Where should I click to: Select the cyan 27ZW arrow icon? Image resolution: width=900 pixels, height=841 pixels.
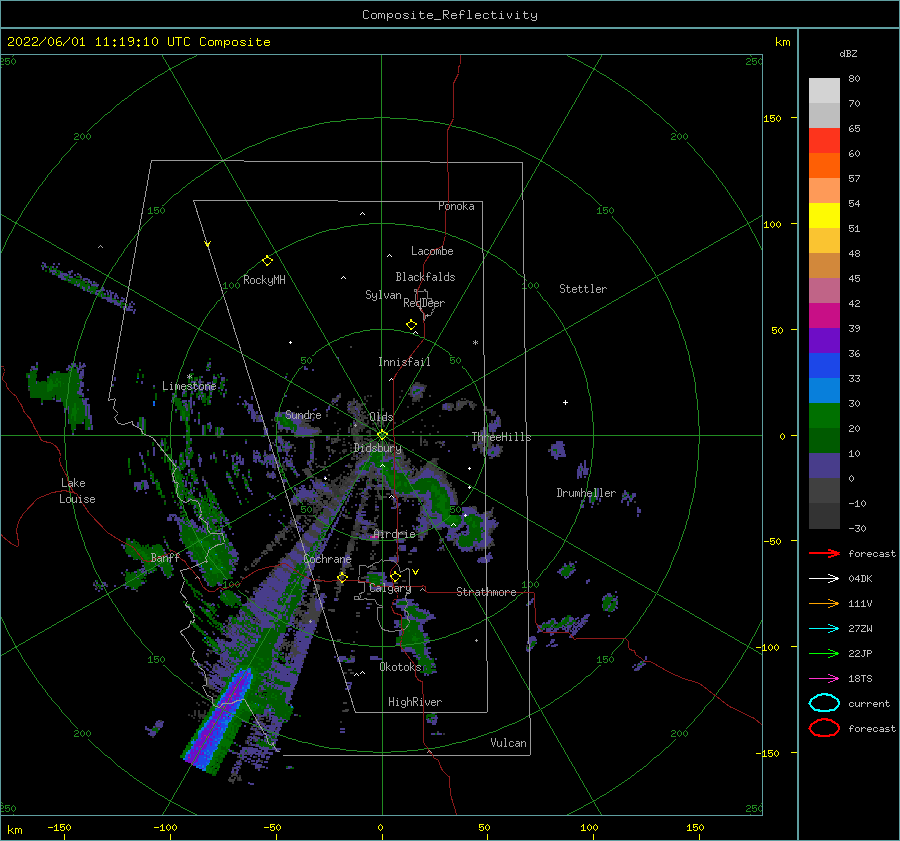point(824,629)
